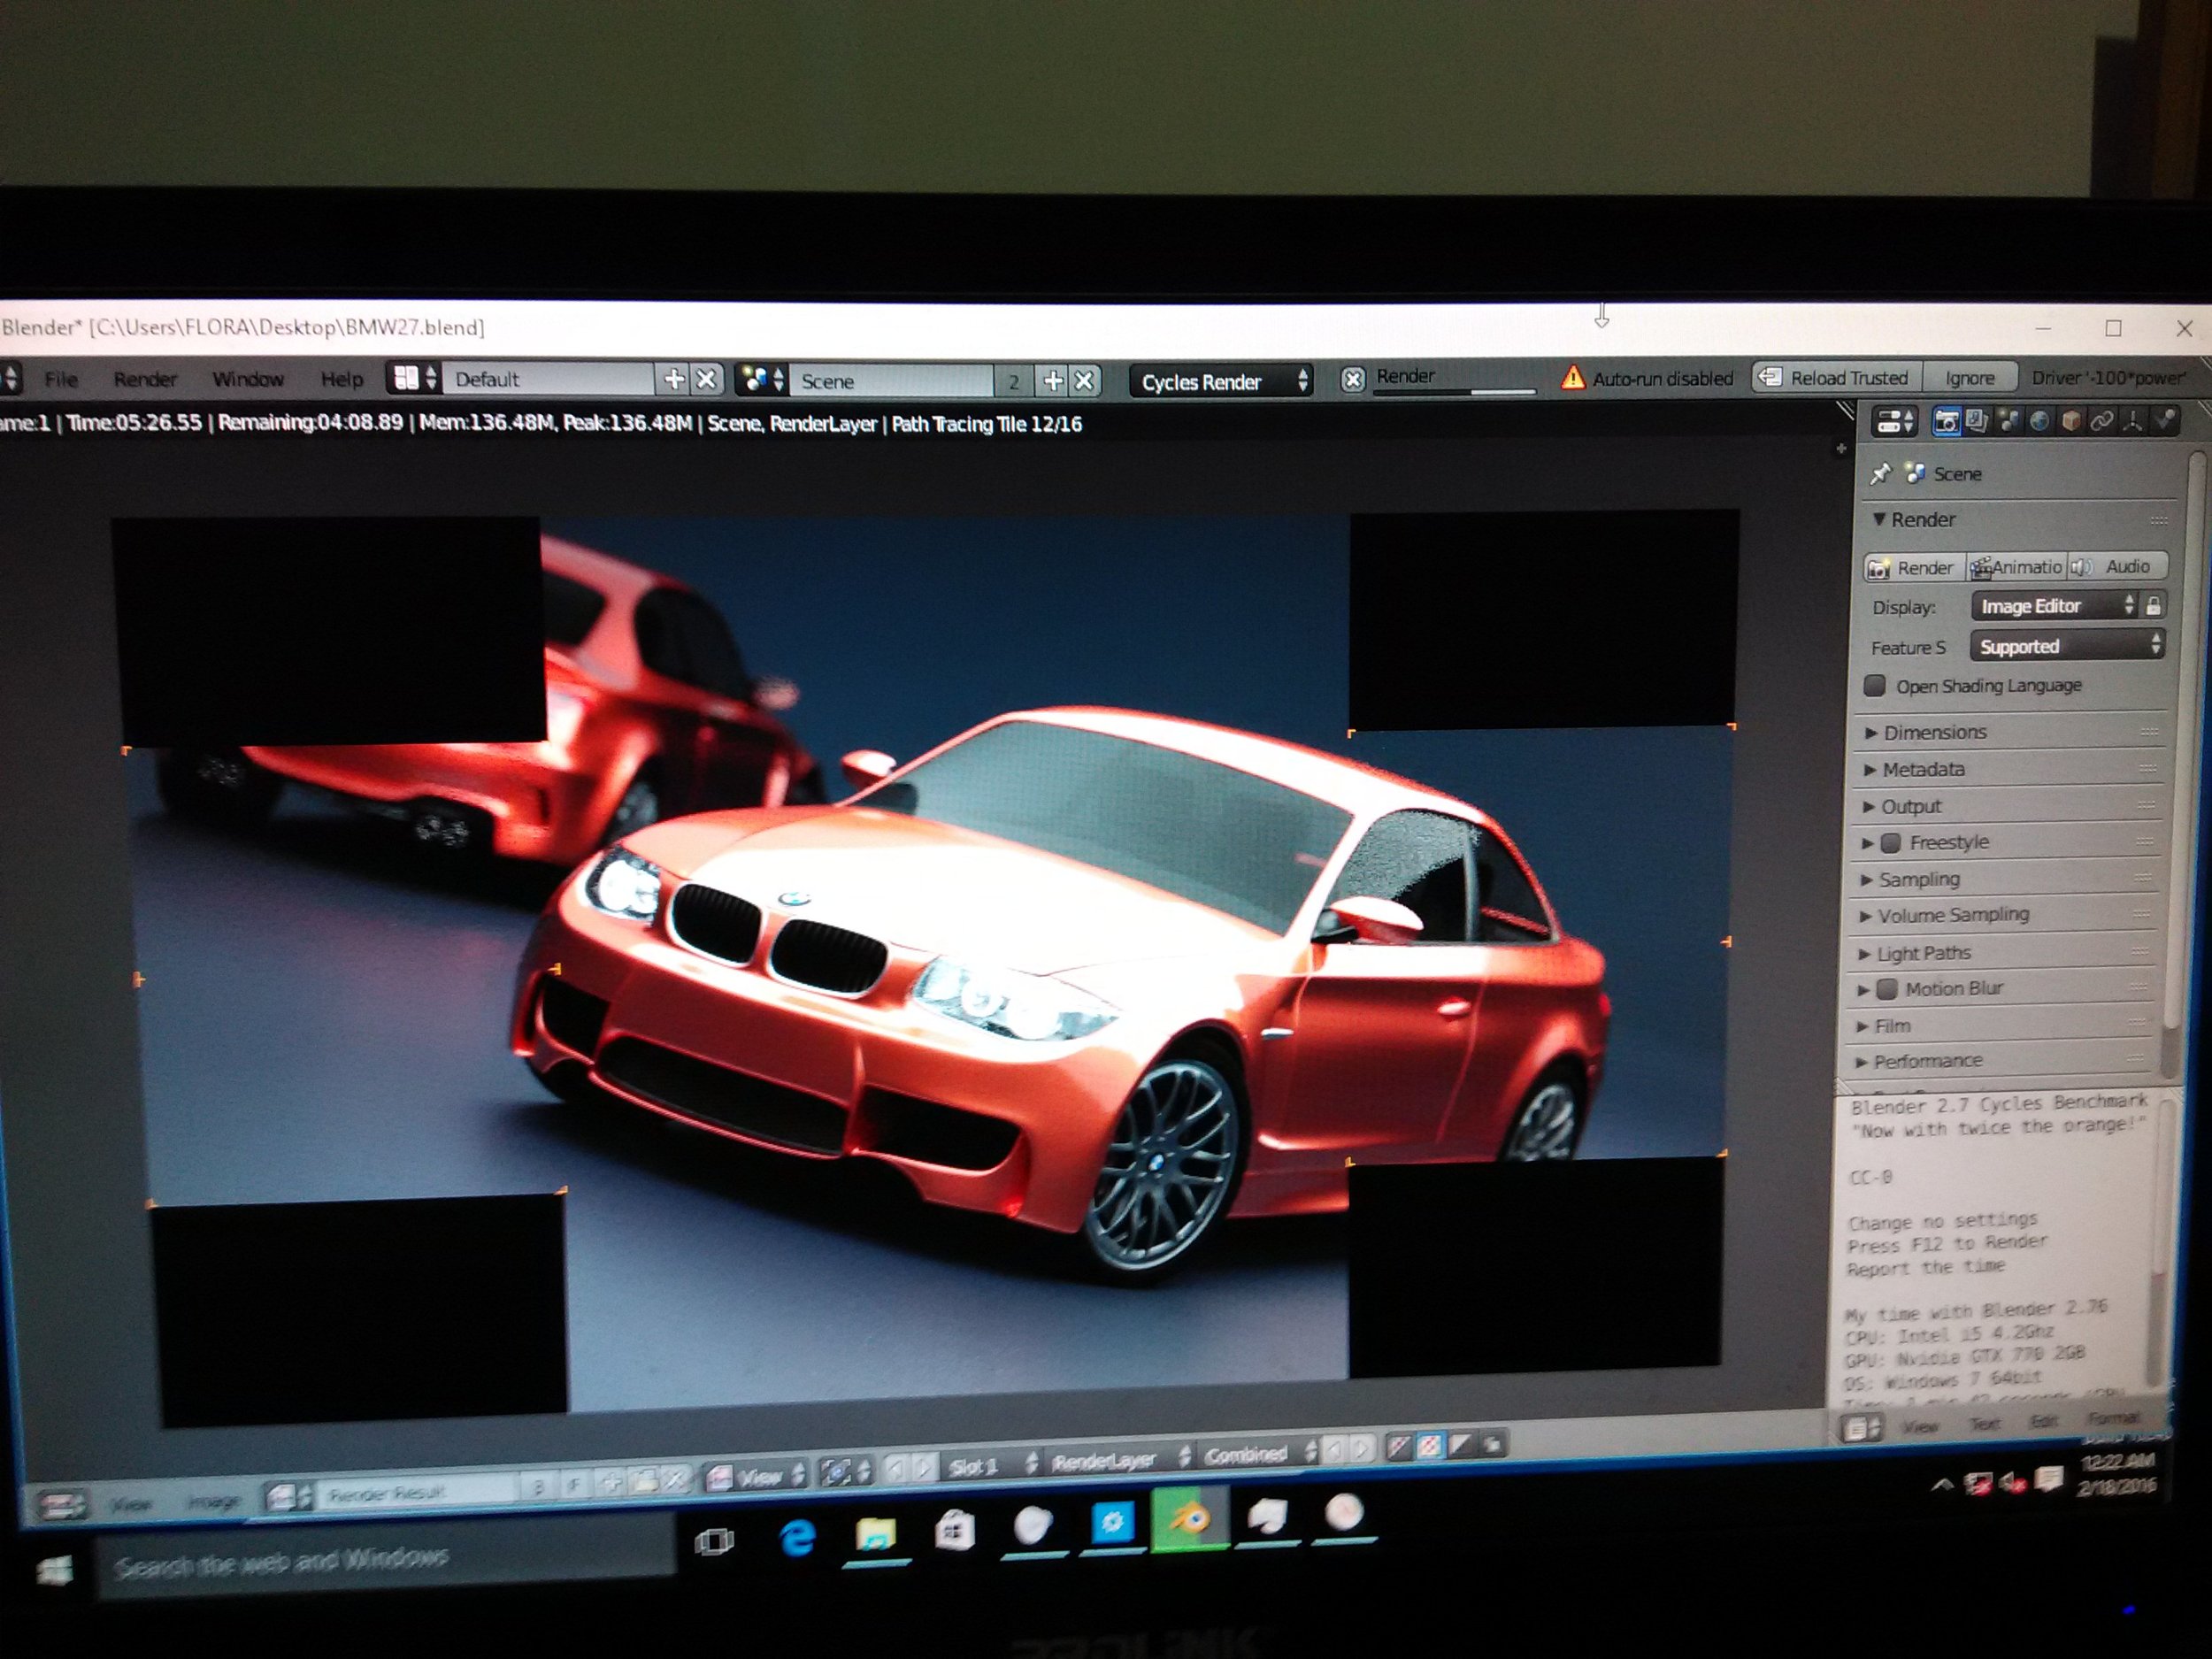Viewport: 2212px width, 1659px height.
Task: Click the Render button in Render panel
Action: pos(1913,567)
